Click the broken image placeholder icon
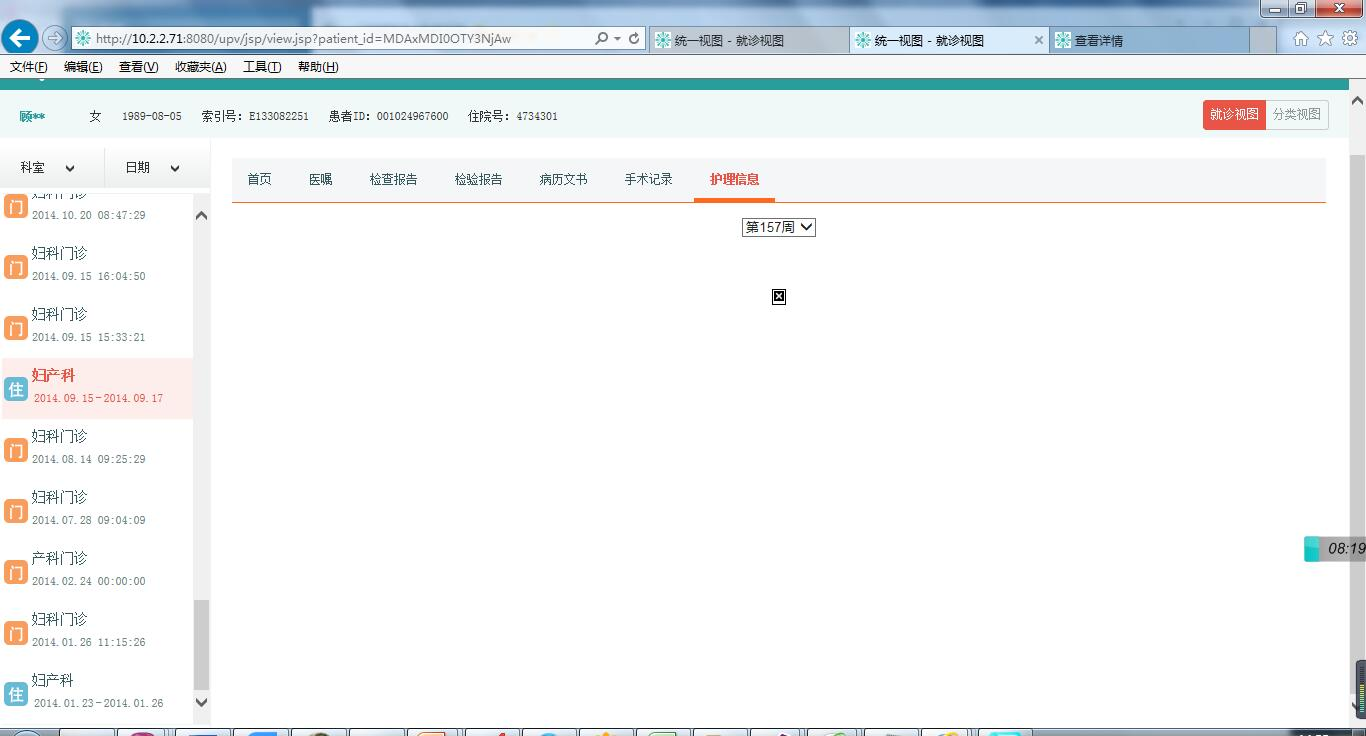 click(779, 297)
